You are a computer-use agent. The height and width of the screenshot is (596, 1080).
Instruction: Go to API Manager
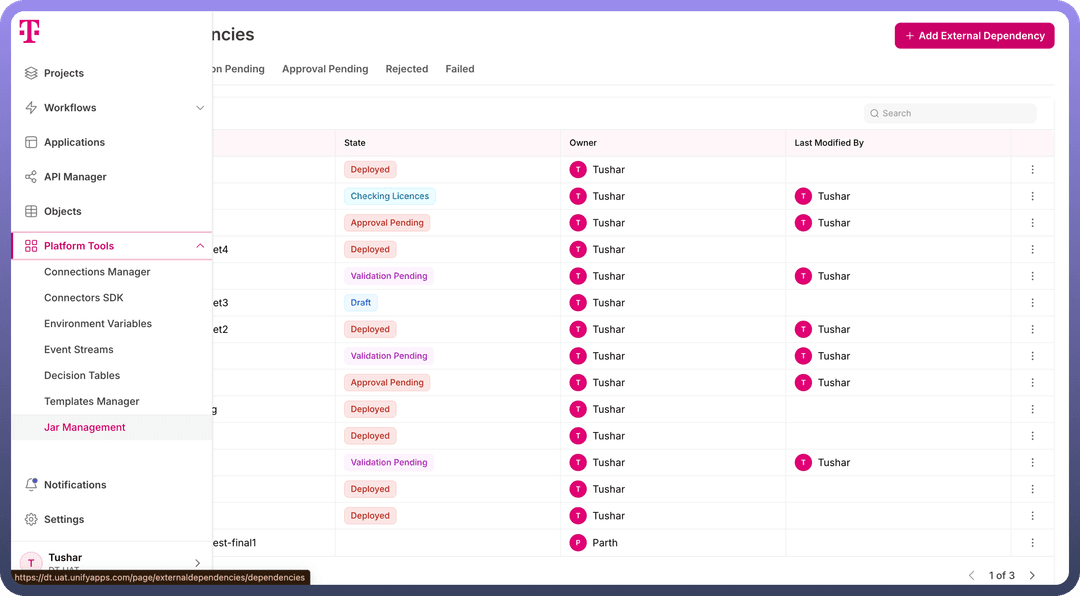click(75, 177)
